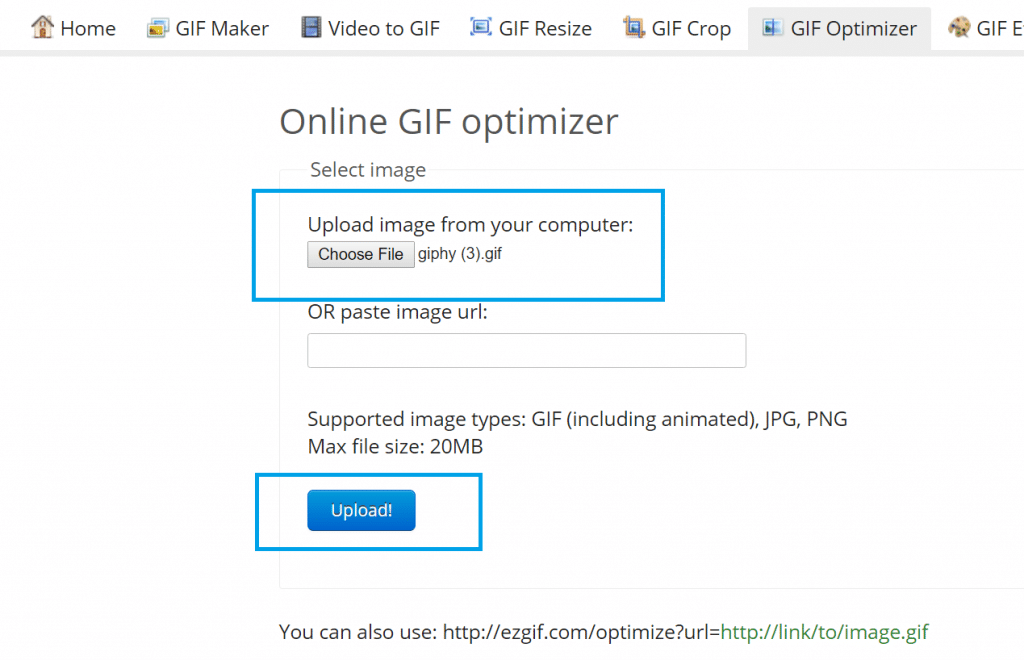Open the http://link/to/image.gif link
This screenshot has width=1024, height=660.
click(824, 632)
